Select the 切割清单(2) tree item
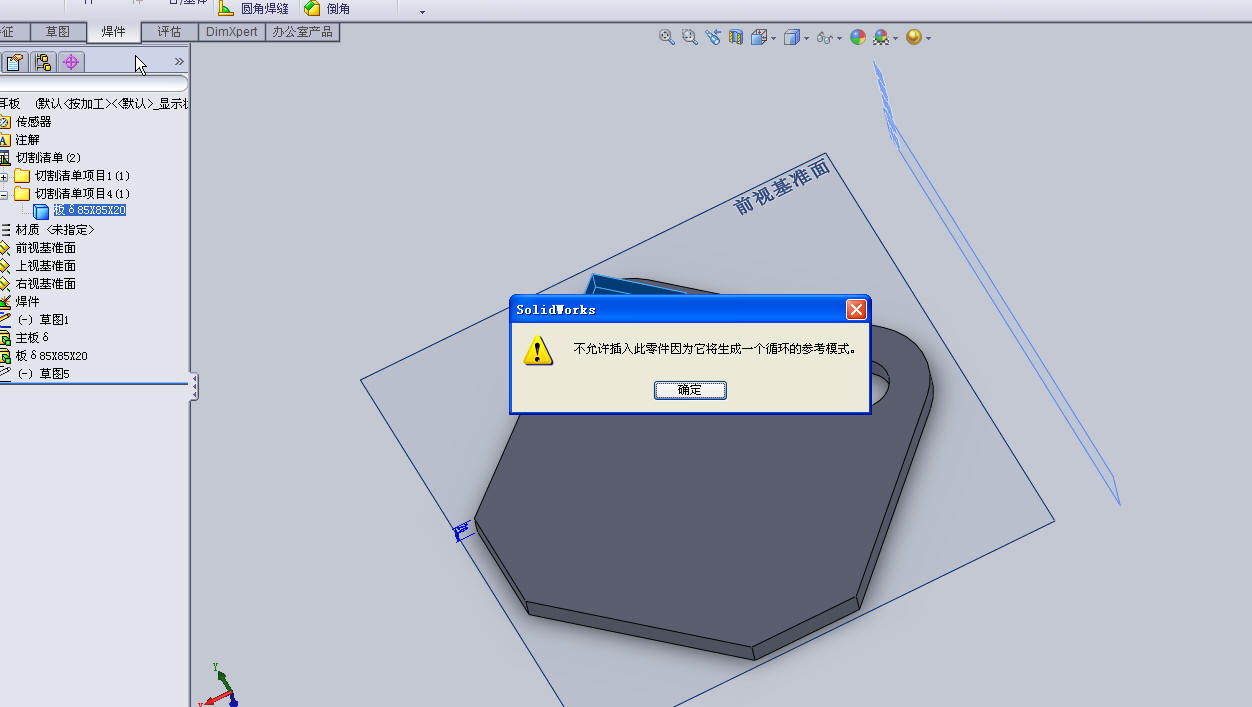1252x707 pixels. [48, 158]
